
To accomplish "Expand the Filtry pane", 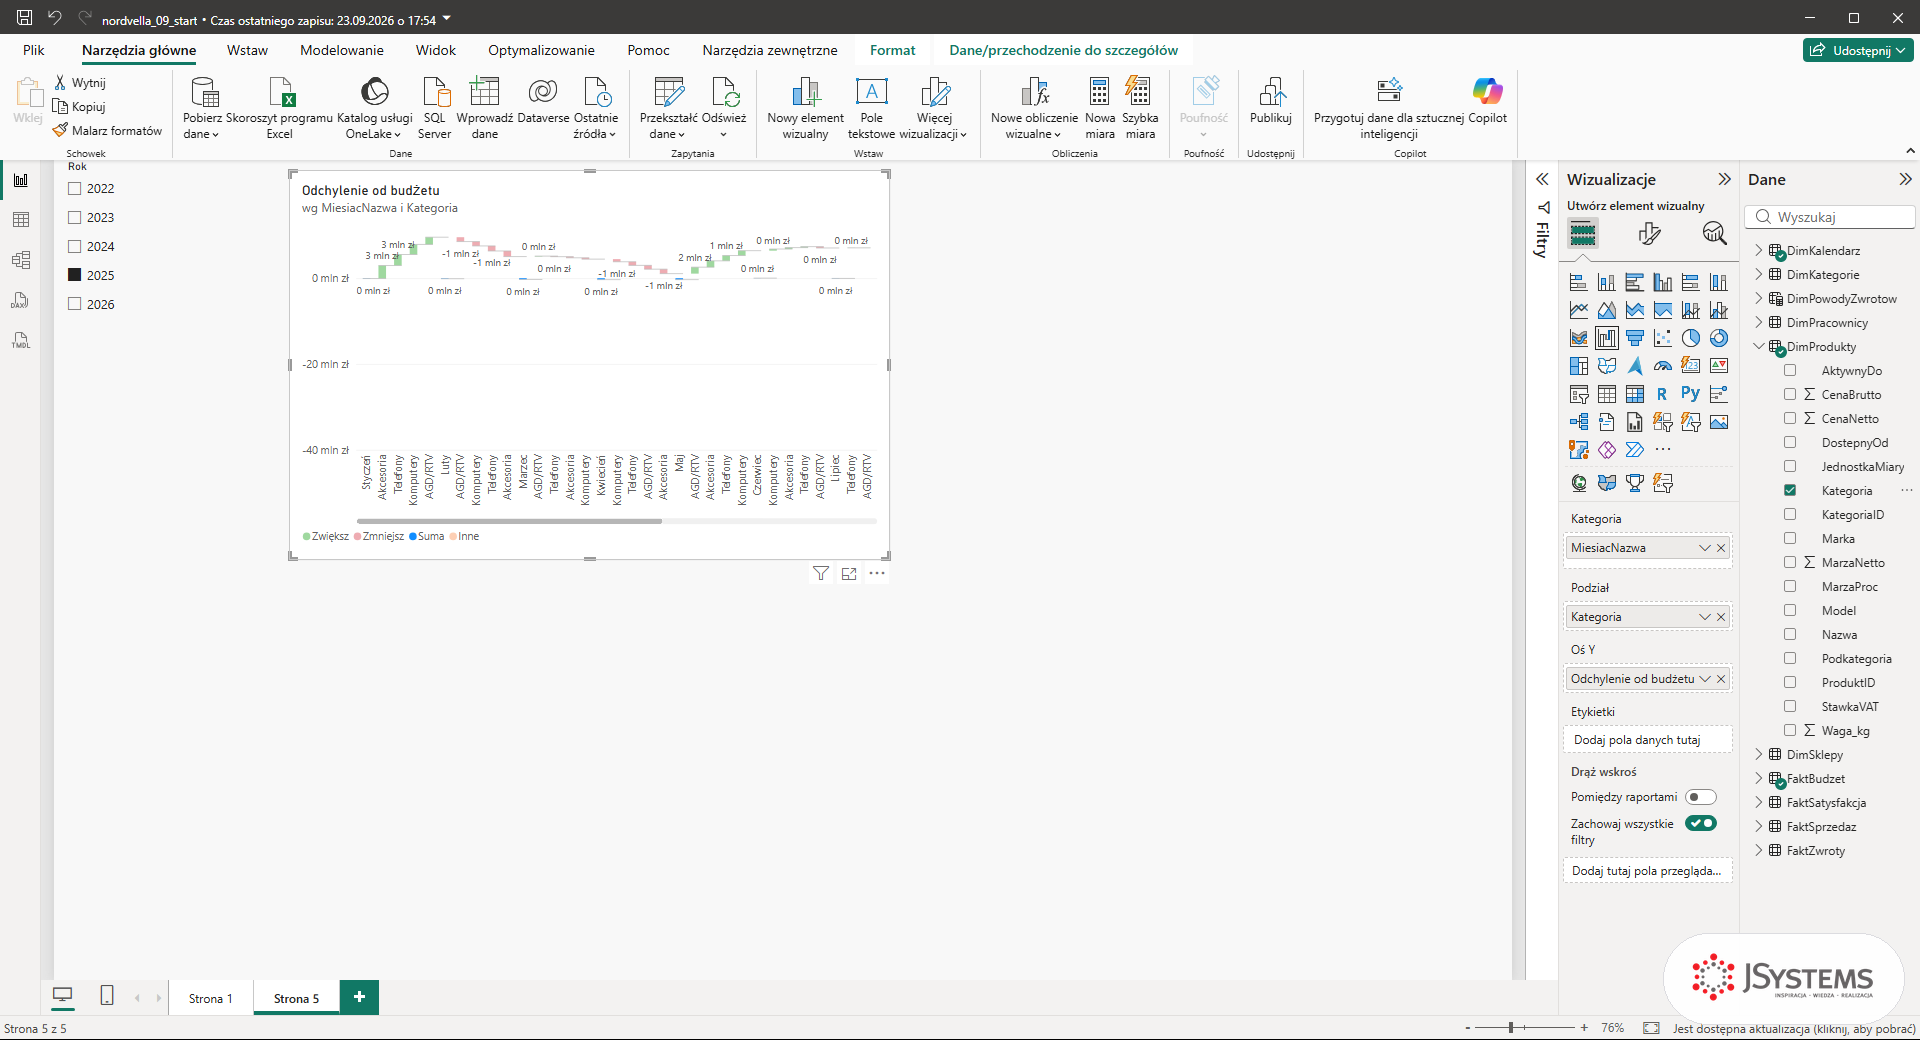I will [1542, 179].
